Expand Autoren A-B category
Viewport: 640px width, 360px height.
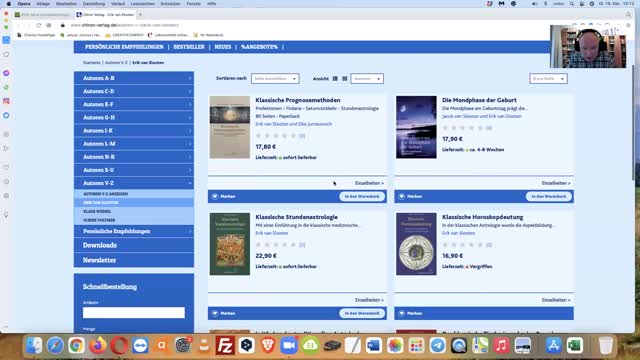coord(134,78)
